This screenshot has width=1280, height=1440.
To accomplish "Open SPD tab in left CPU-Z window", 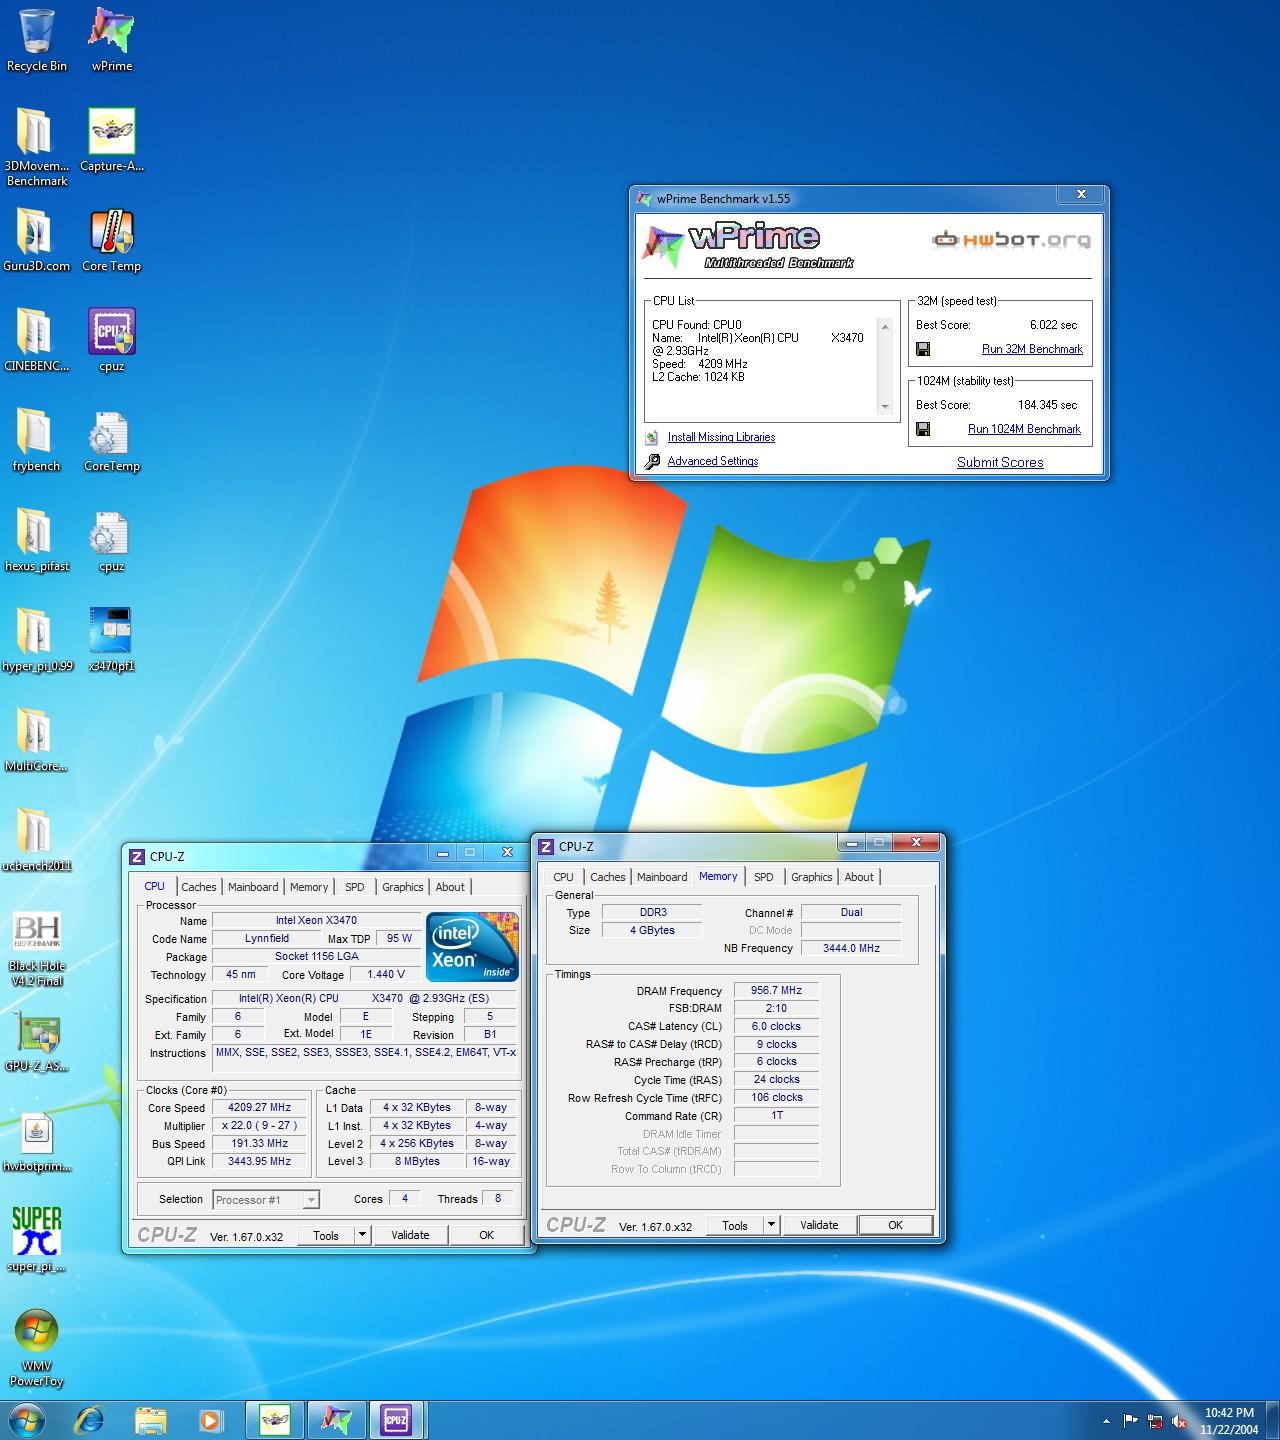I will tap(355, 887).
